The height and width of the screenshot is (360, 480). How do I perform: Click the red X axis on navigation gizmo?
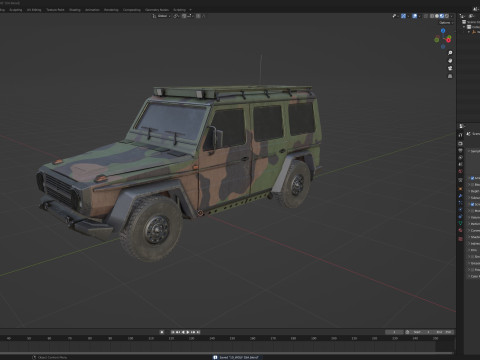448,40
